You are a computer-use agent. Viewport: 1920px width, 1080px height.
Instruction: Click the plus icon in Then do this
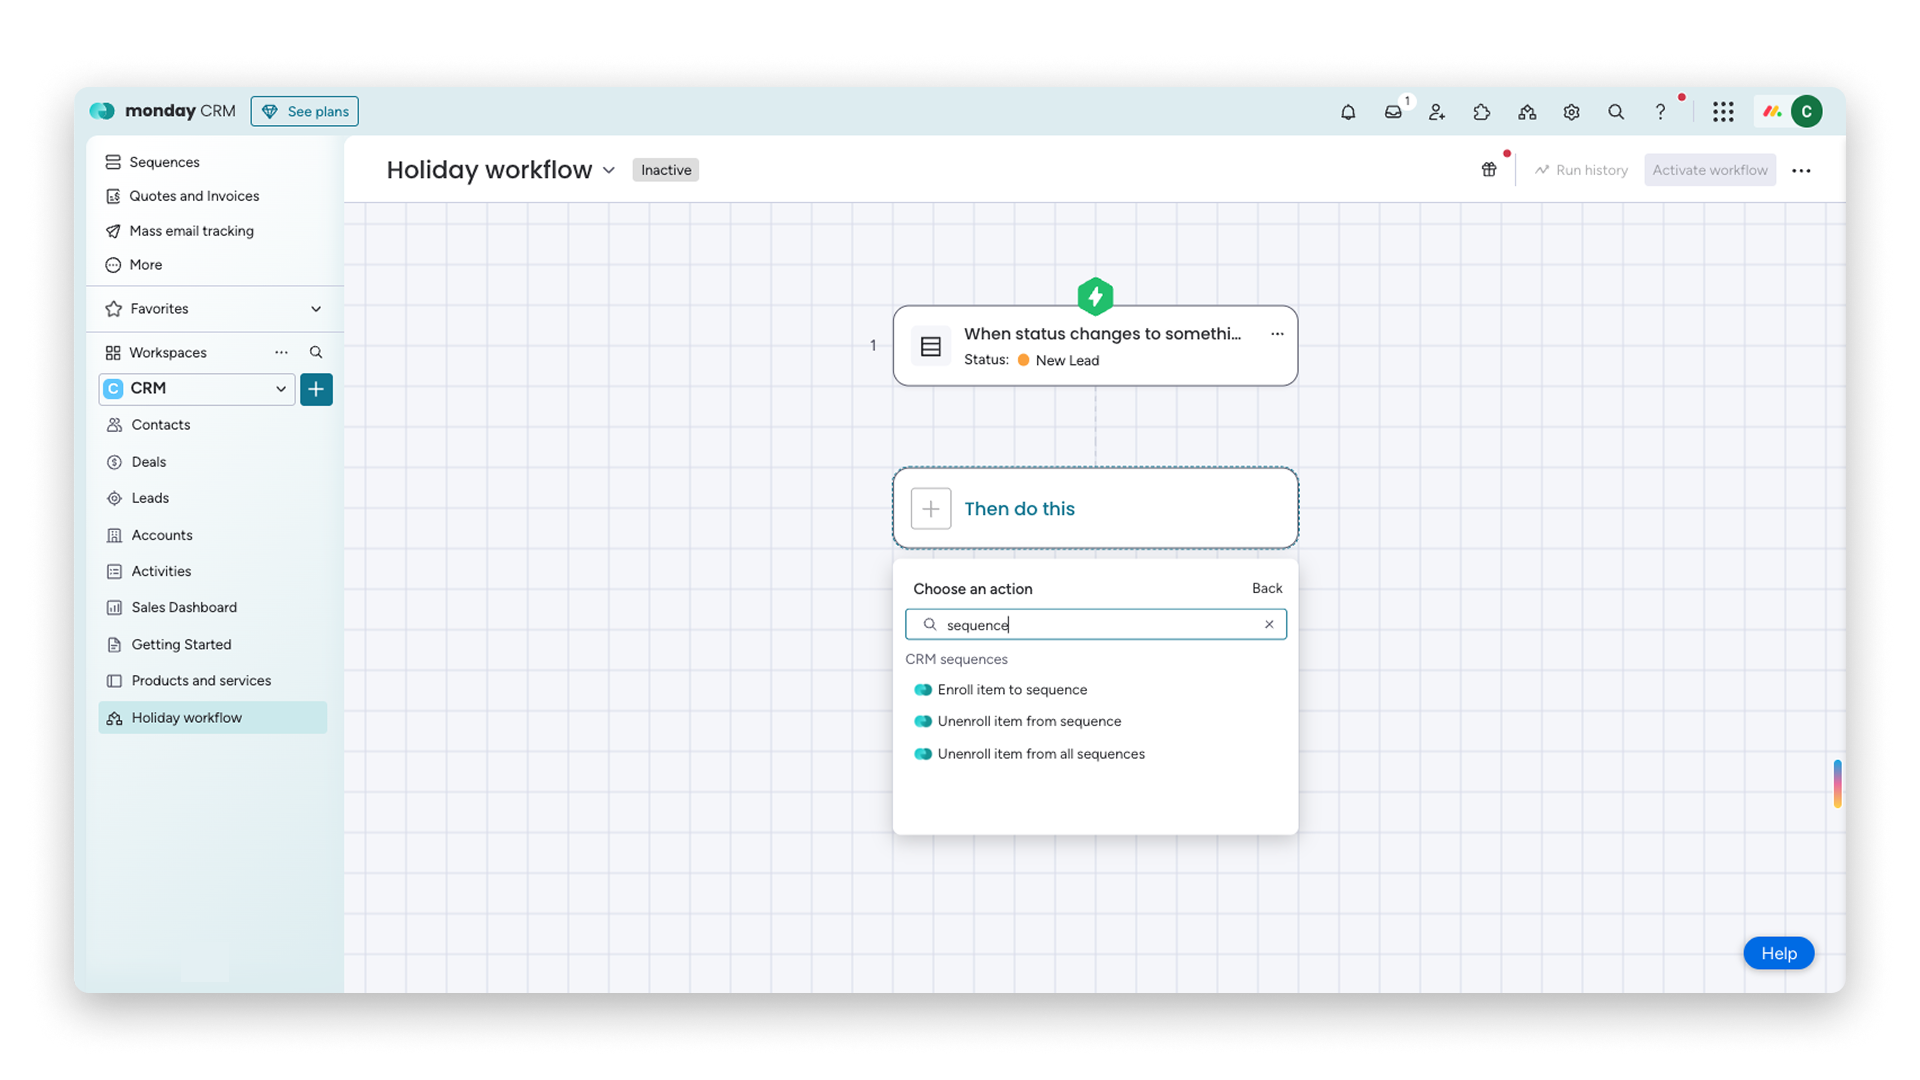pos(930,509)
